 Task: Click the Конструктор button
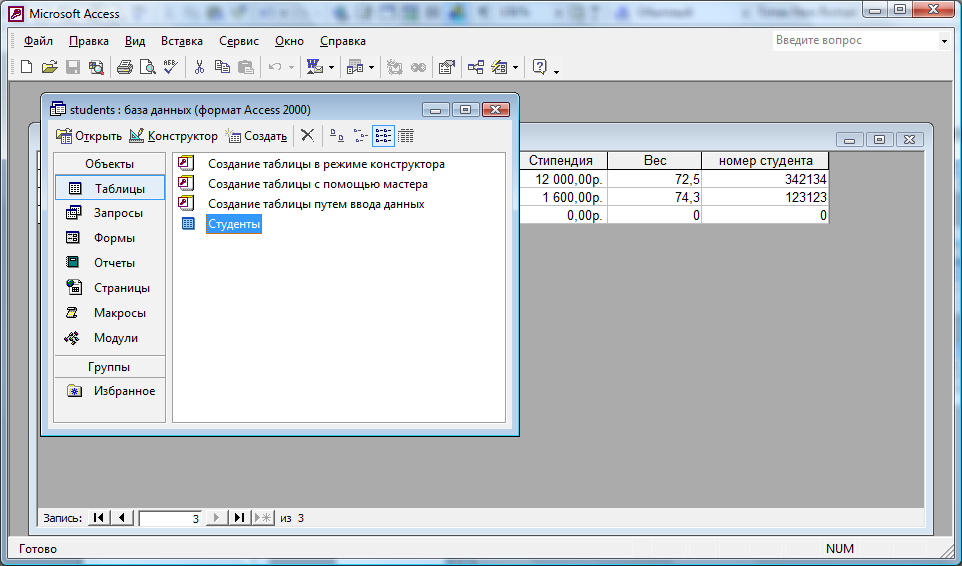pyautogui.click(x=173, y=136)
